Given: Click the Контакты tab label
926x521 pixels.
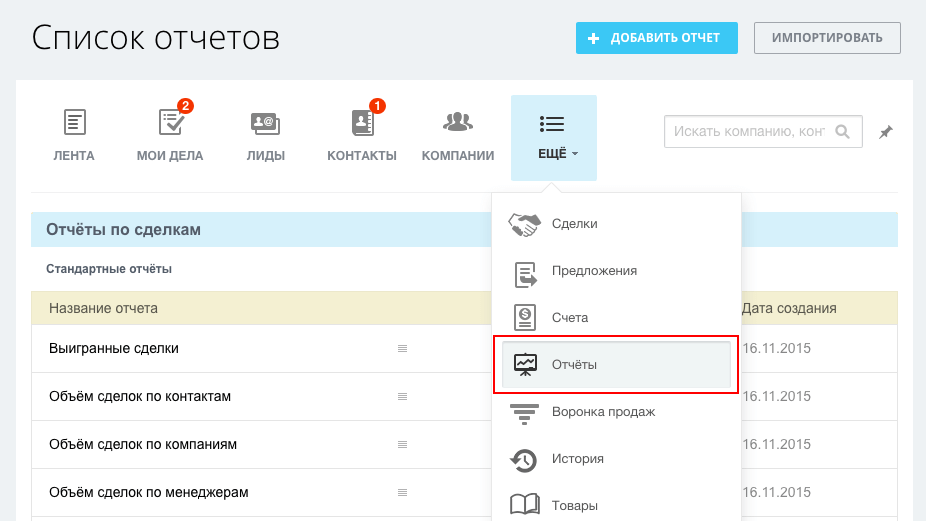Looking at the screenshot, I should pos(362,156).
